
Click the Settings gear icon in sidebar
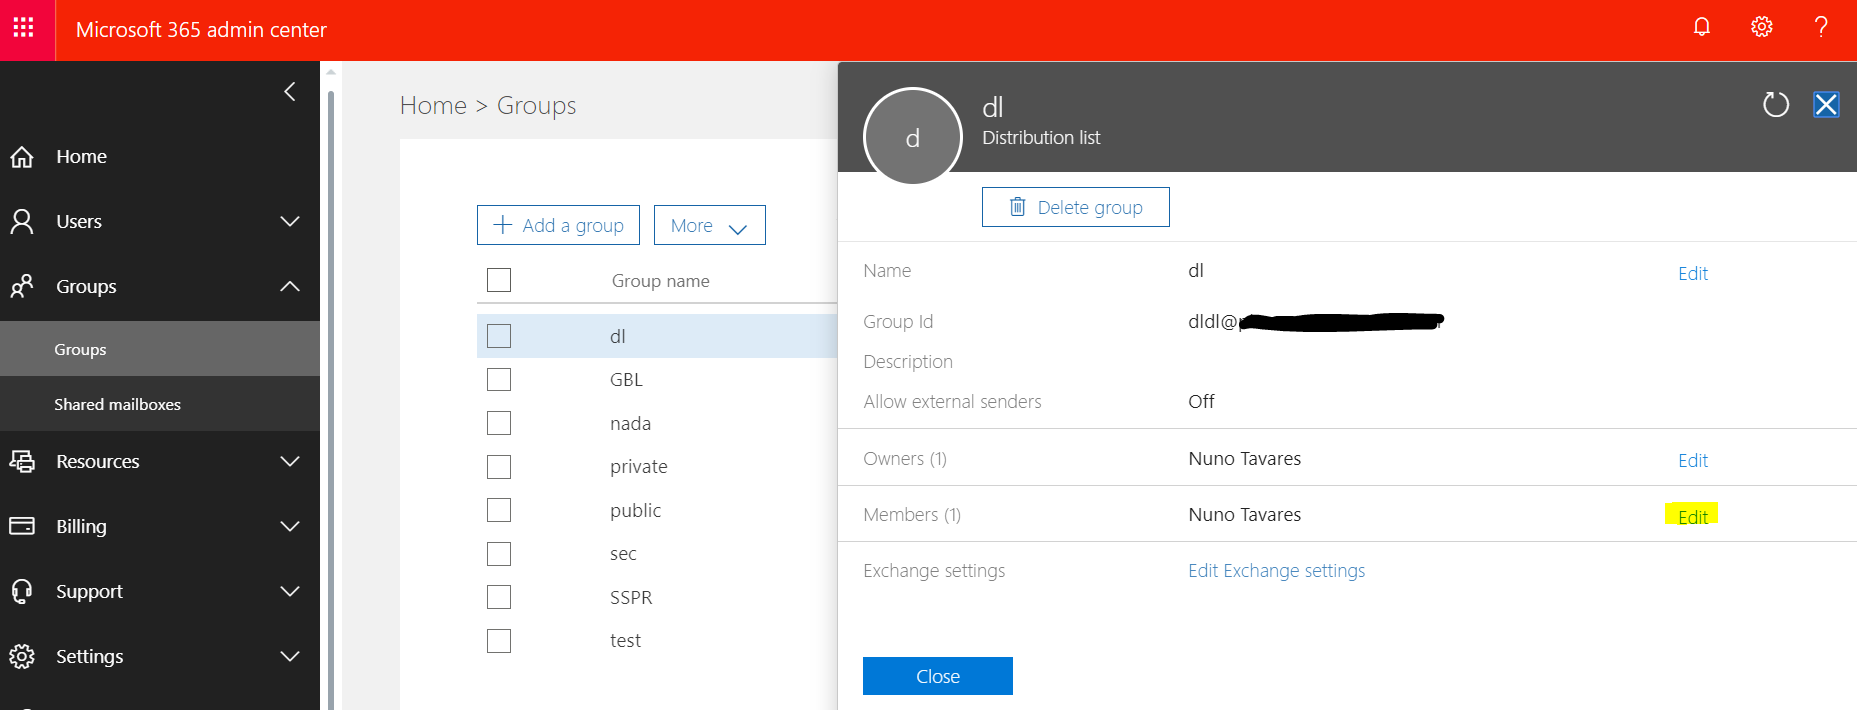point(22,656)
